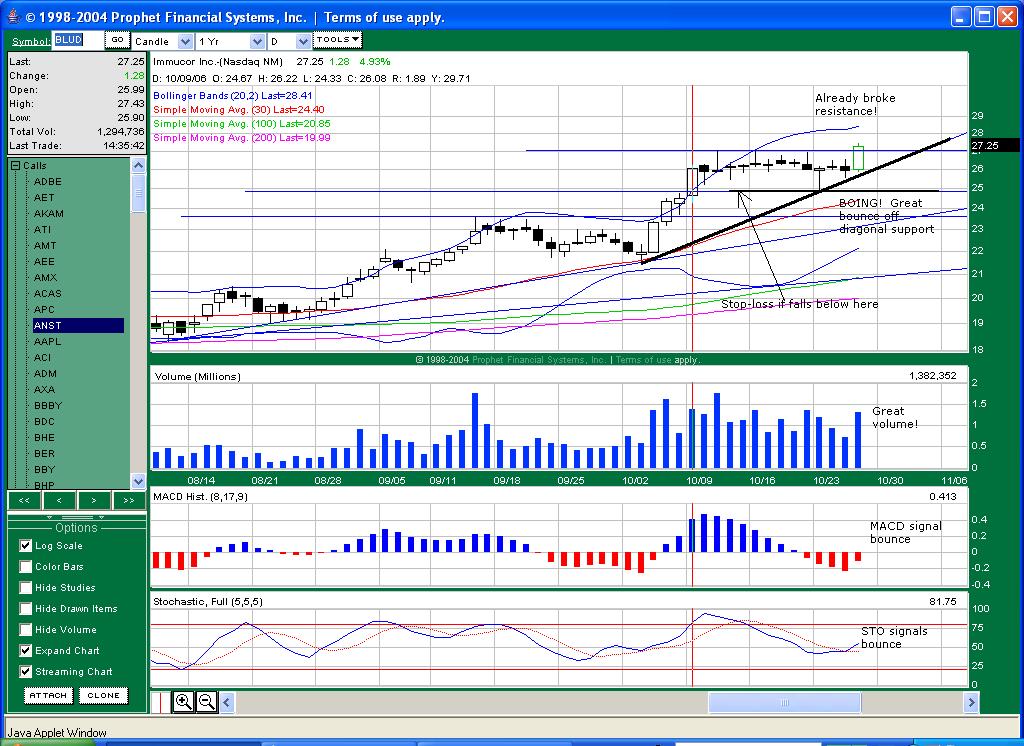Click the small red-line box beside zoom icons

(x=161, y=702)
